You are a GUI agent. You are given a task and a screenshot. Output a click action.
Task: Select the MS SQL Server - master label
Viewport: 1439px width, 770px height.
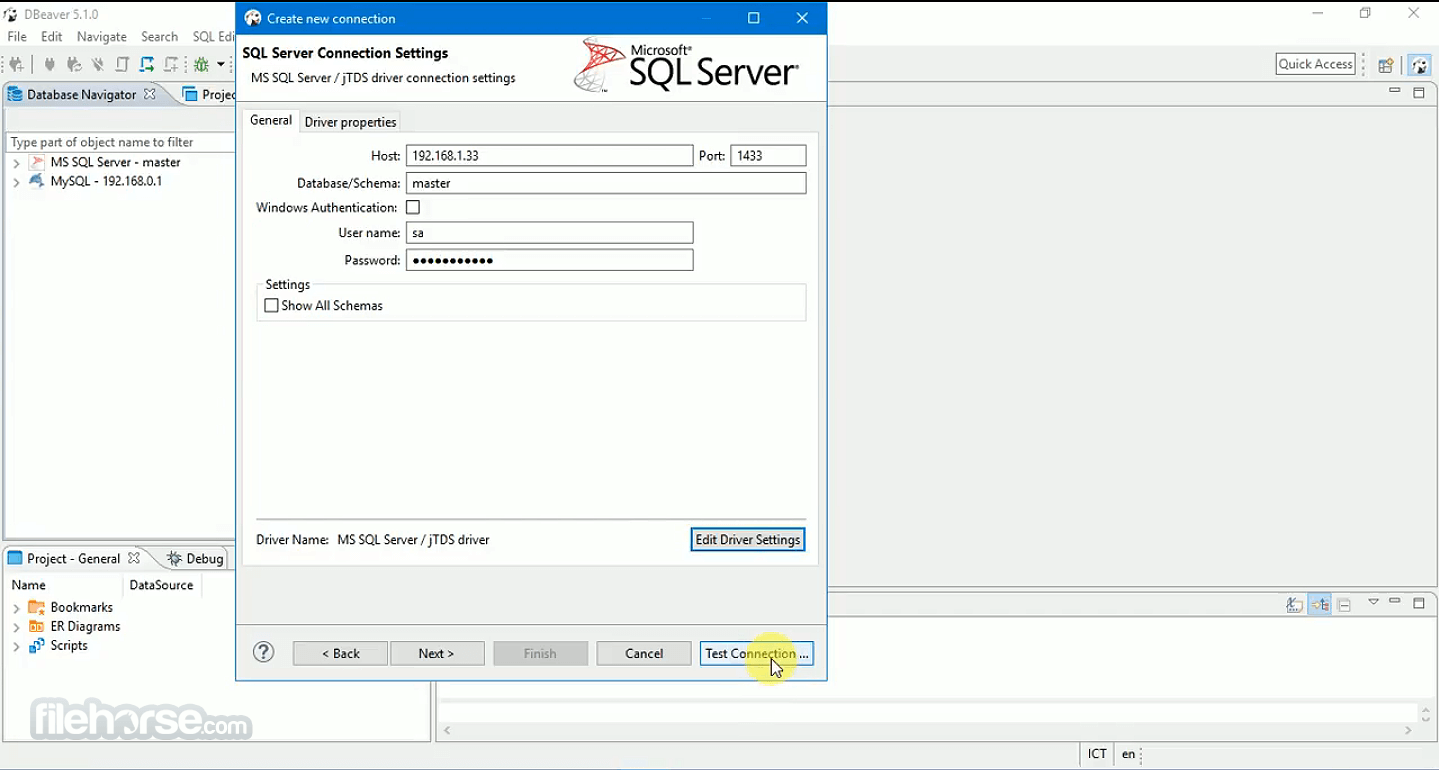click(x=116, y=162)
